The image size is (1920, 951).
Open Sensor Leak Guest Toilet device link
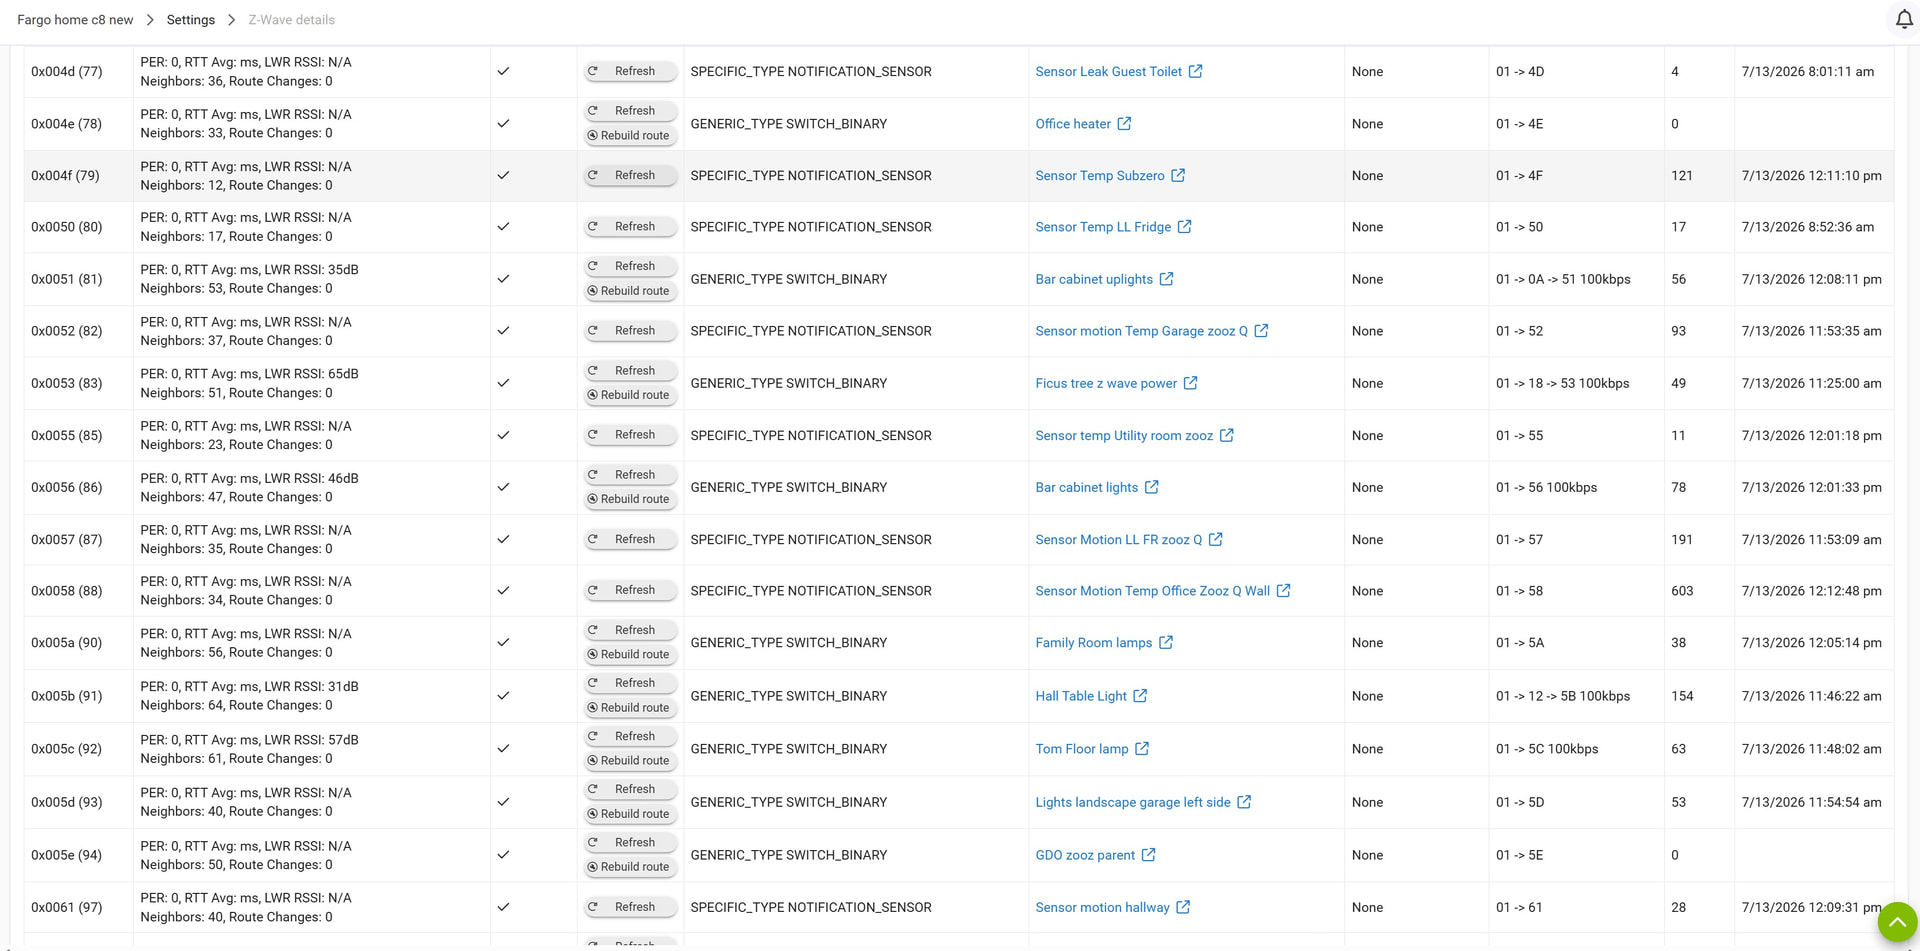tap(1108, 71)
